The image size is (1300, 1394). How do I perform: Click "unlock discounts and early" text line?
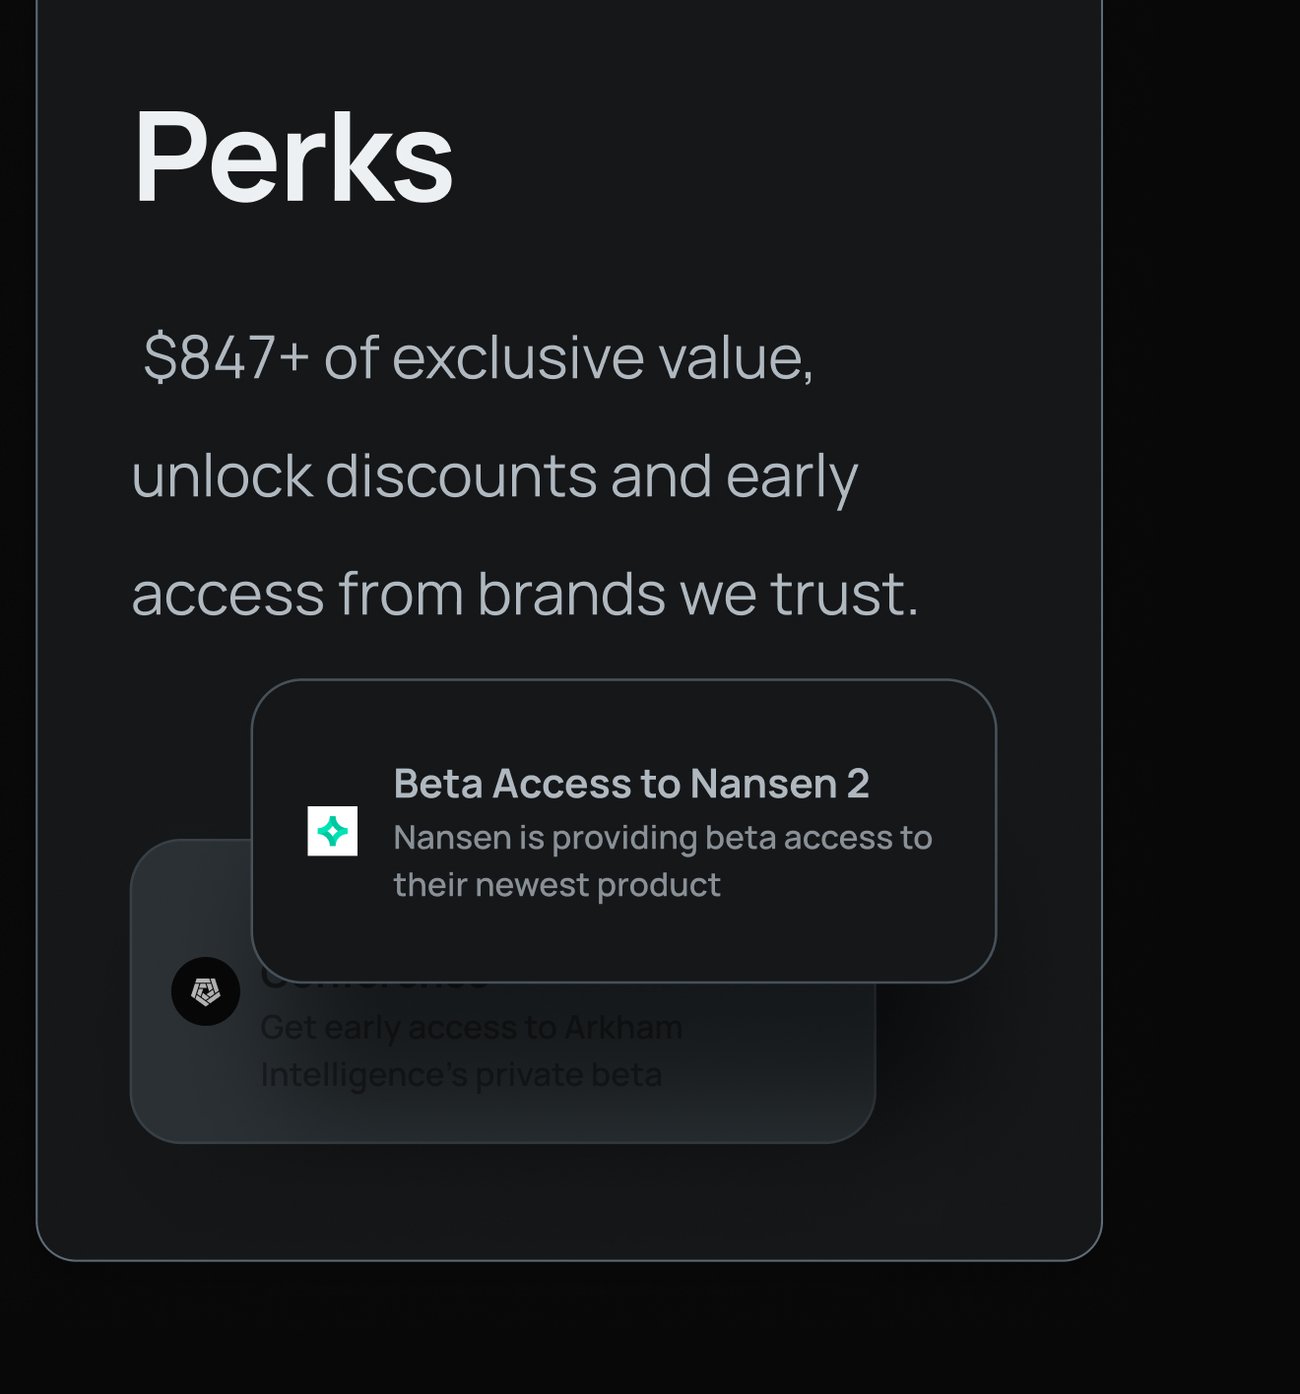coord(494,476)
